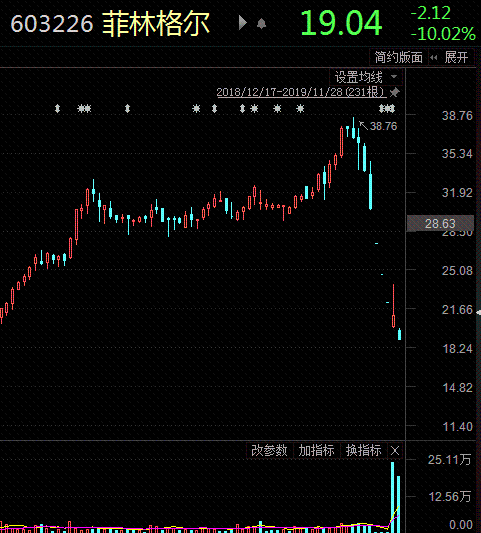This screenshot has width=481, height=533.
Task: Click the 38.76 high price label on chart
Action: point(383,126)
